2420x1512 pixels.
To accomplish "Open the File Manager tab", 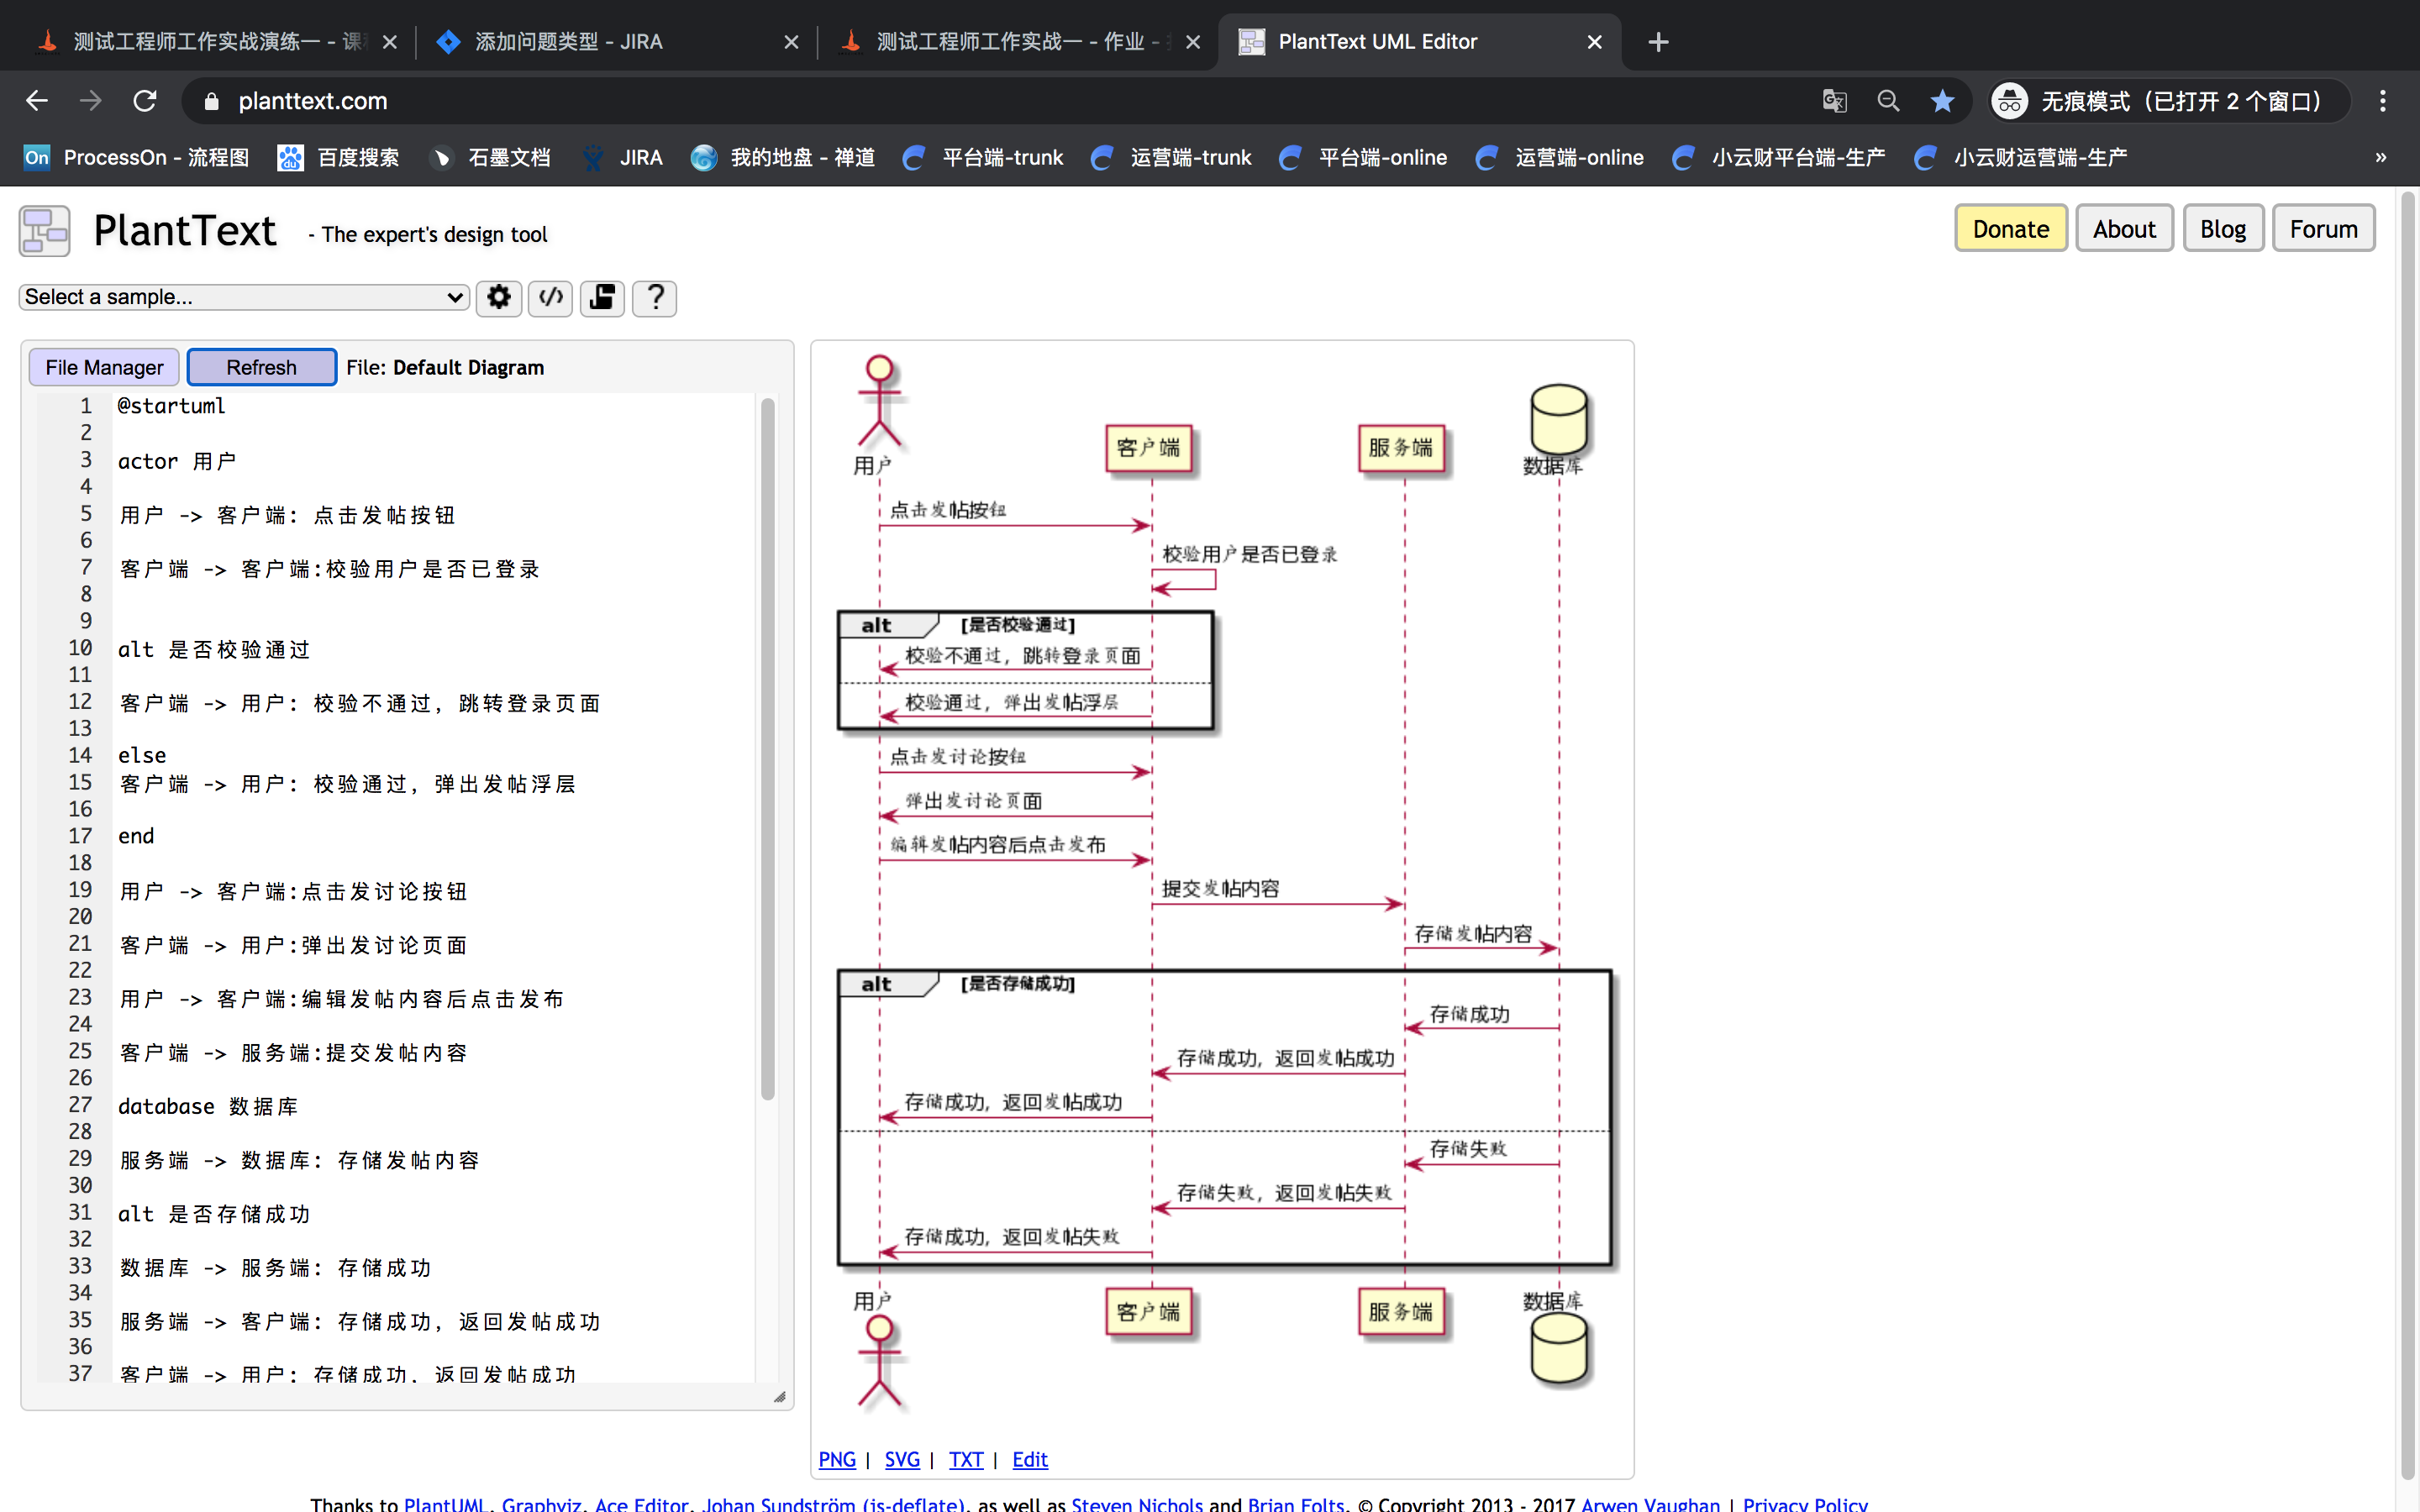I will [x=104, y=367].
